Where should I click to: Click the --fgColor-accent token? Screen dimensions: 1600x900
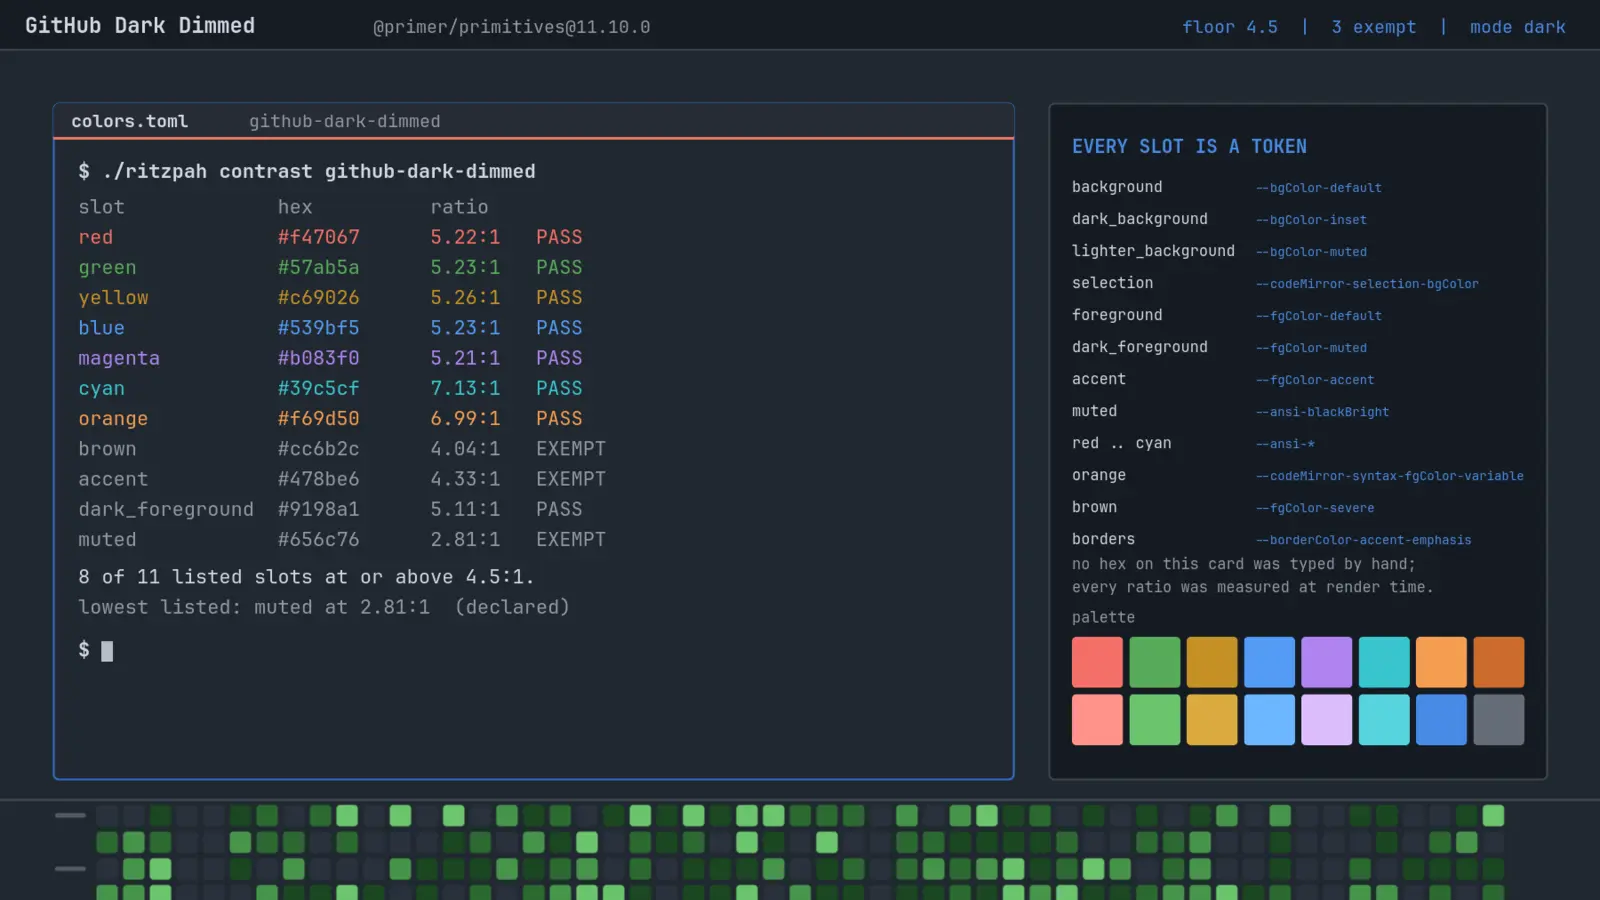pyautogui.click(x=1315, y=380)
